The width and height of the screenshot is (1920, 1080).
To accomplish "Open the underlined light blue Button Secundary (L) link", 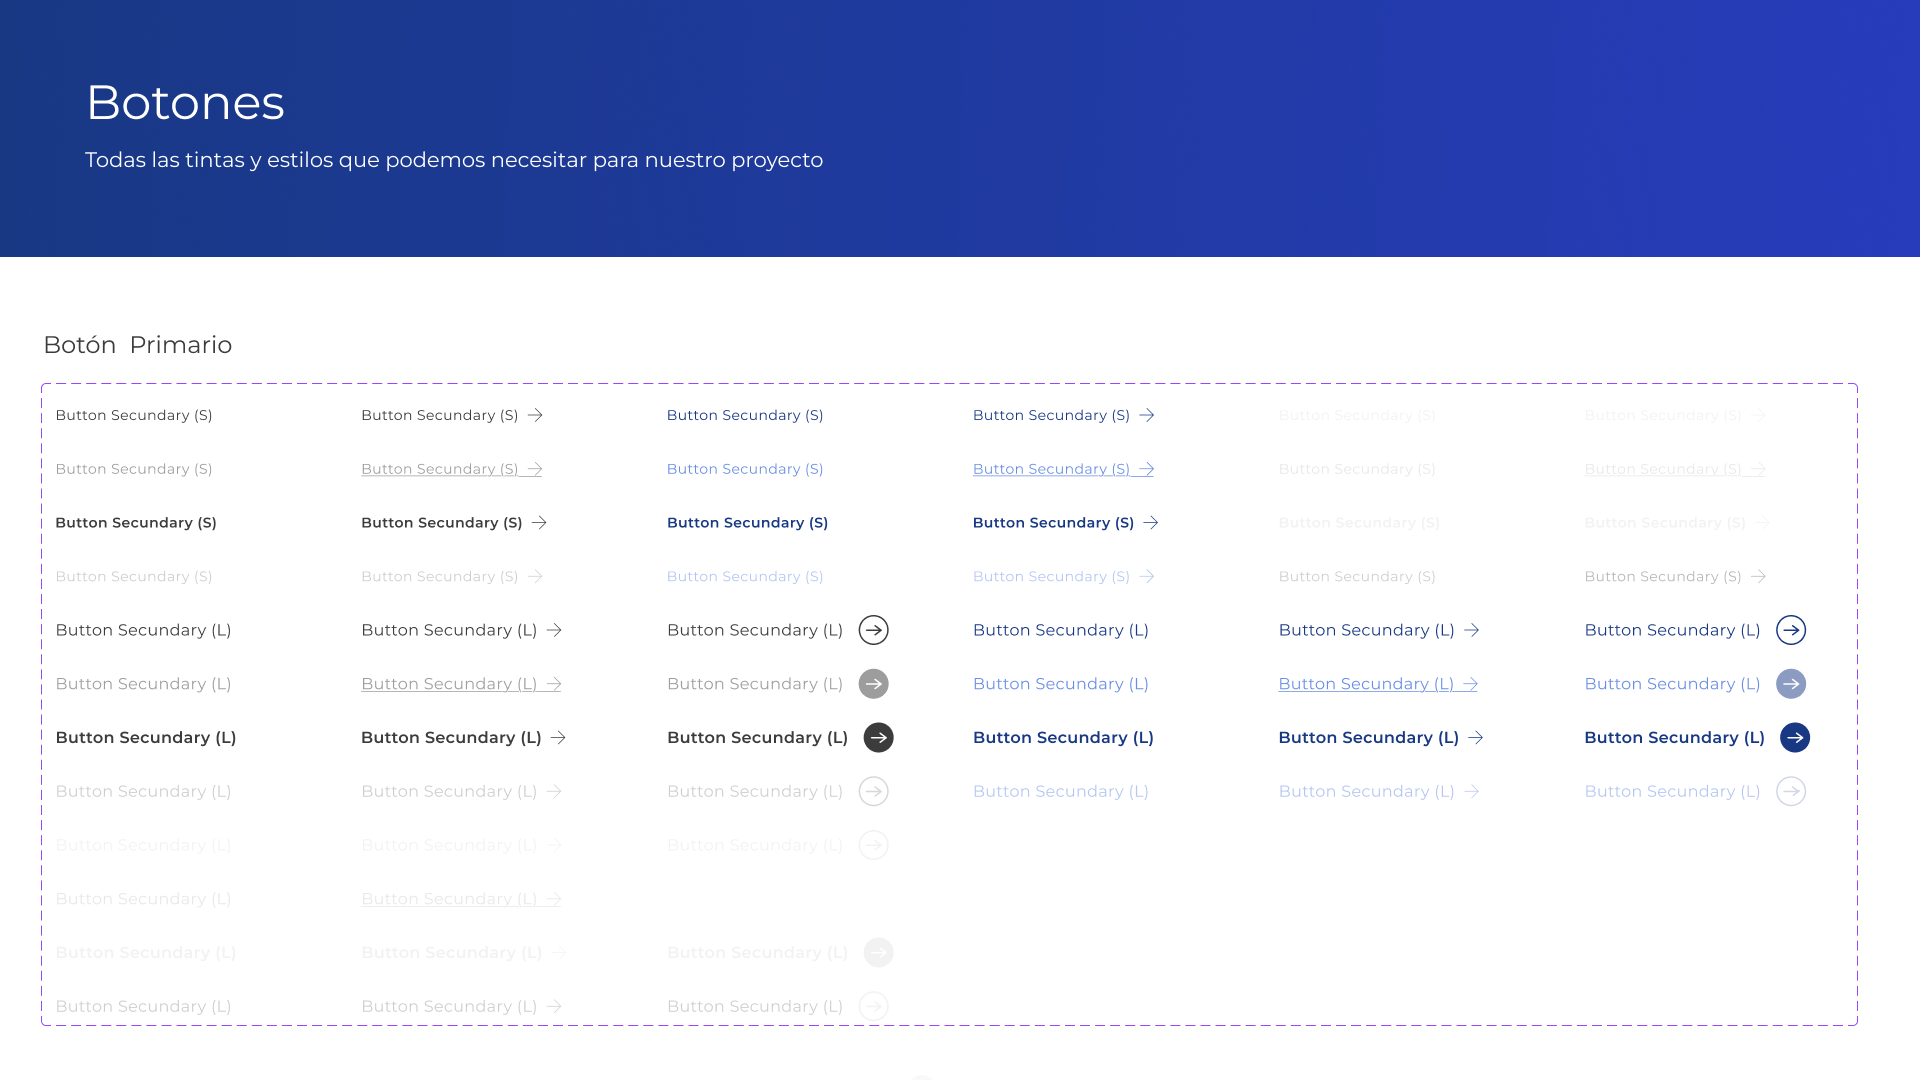I will pos(1378,684).
